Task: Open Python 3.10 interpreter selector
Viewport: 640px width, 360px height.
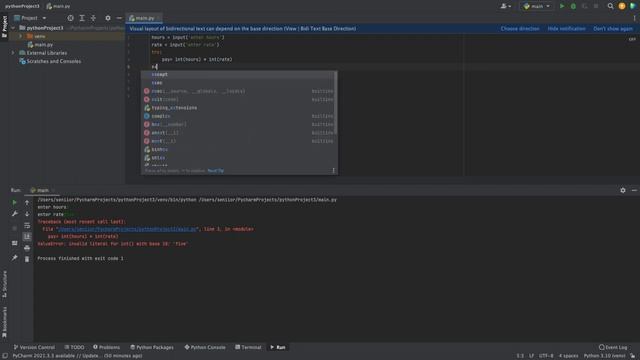Action: click(x=604, y=356)
